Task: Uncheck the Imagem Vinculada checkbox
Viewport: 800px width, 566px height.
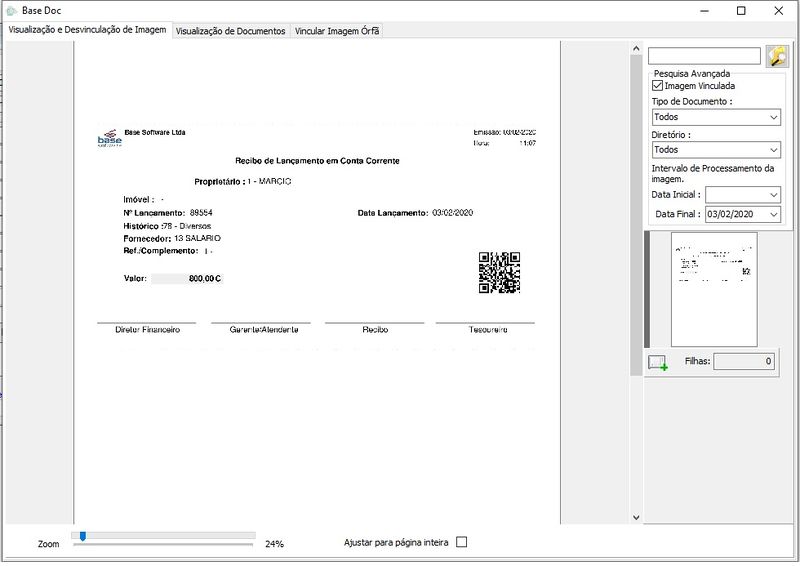Action: click(657, 86)
